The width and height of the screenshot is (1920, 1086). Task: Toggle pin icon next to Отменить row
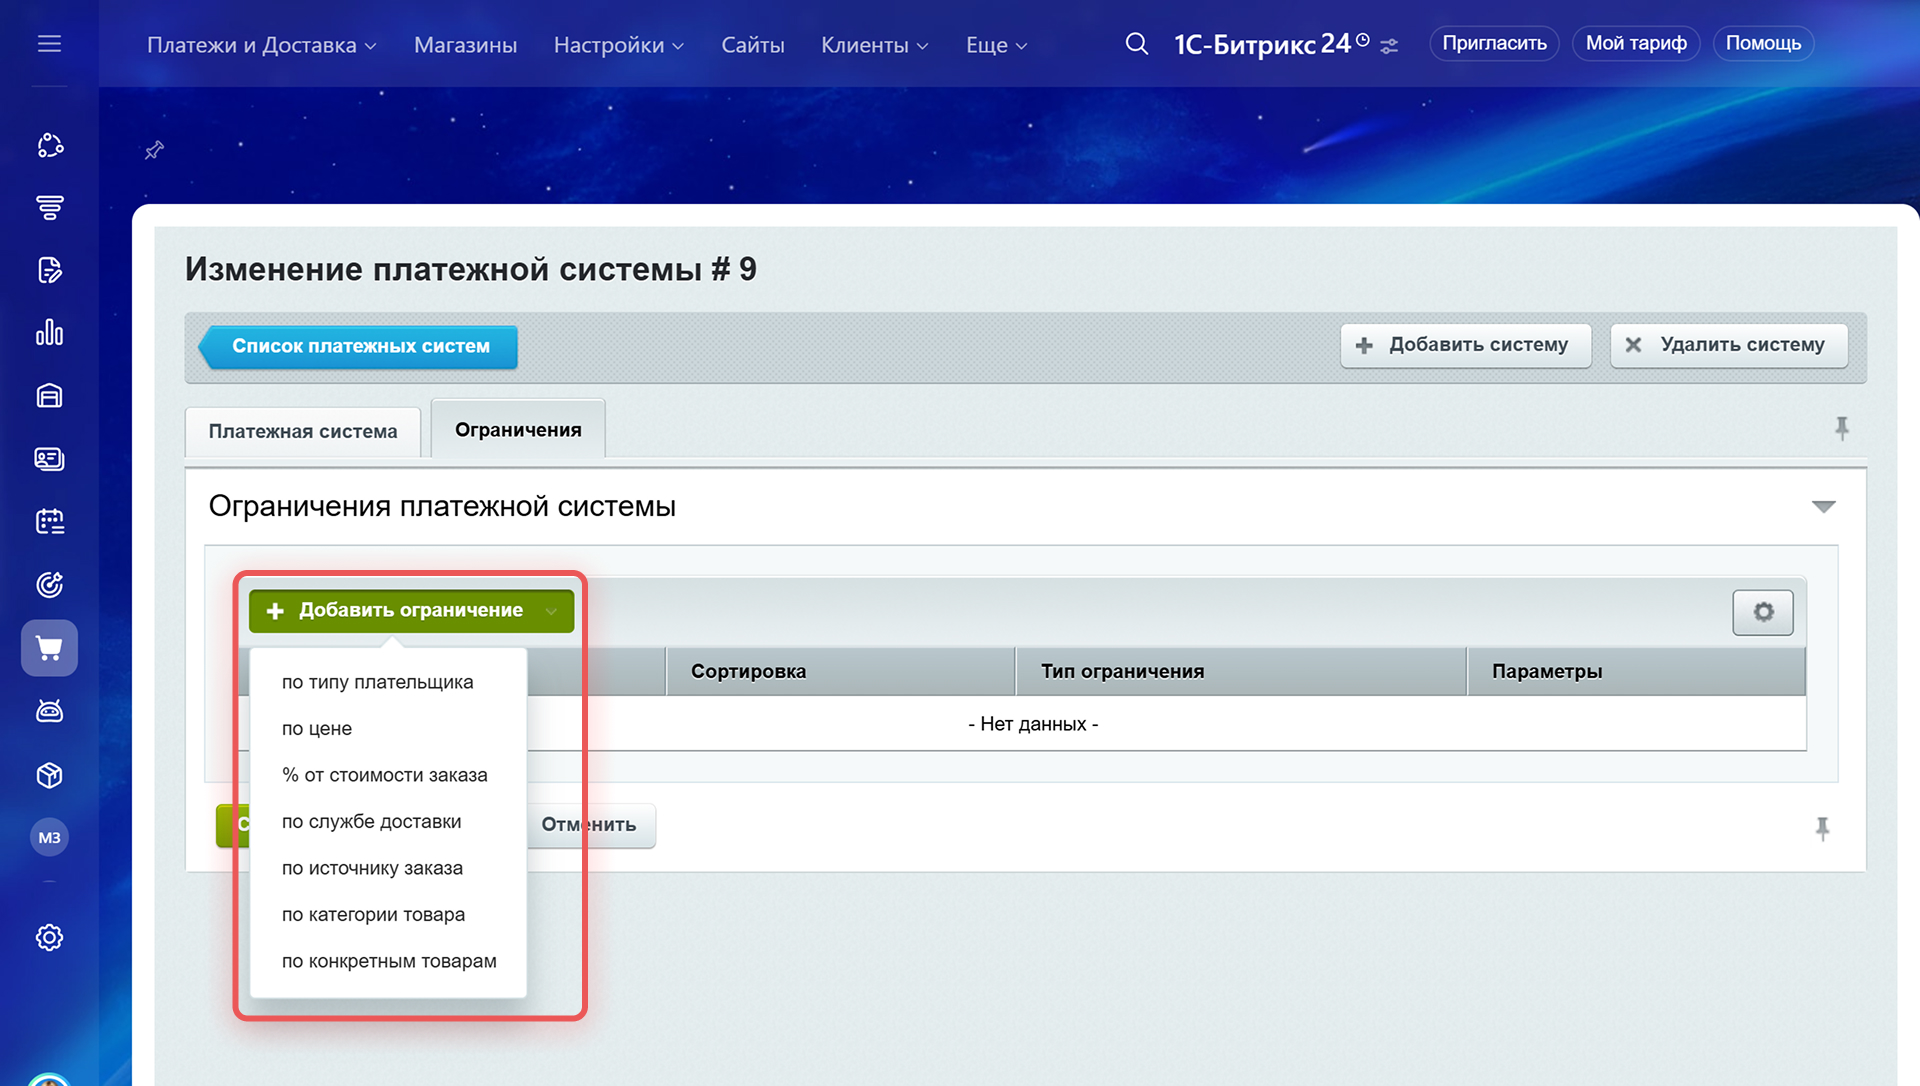[x=1822, y=828]
